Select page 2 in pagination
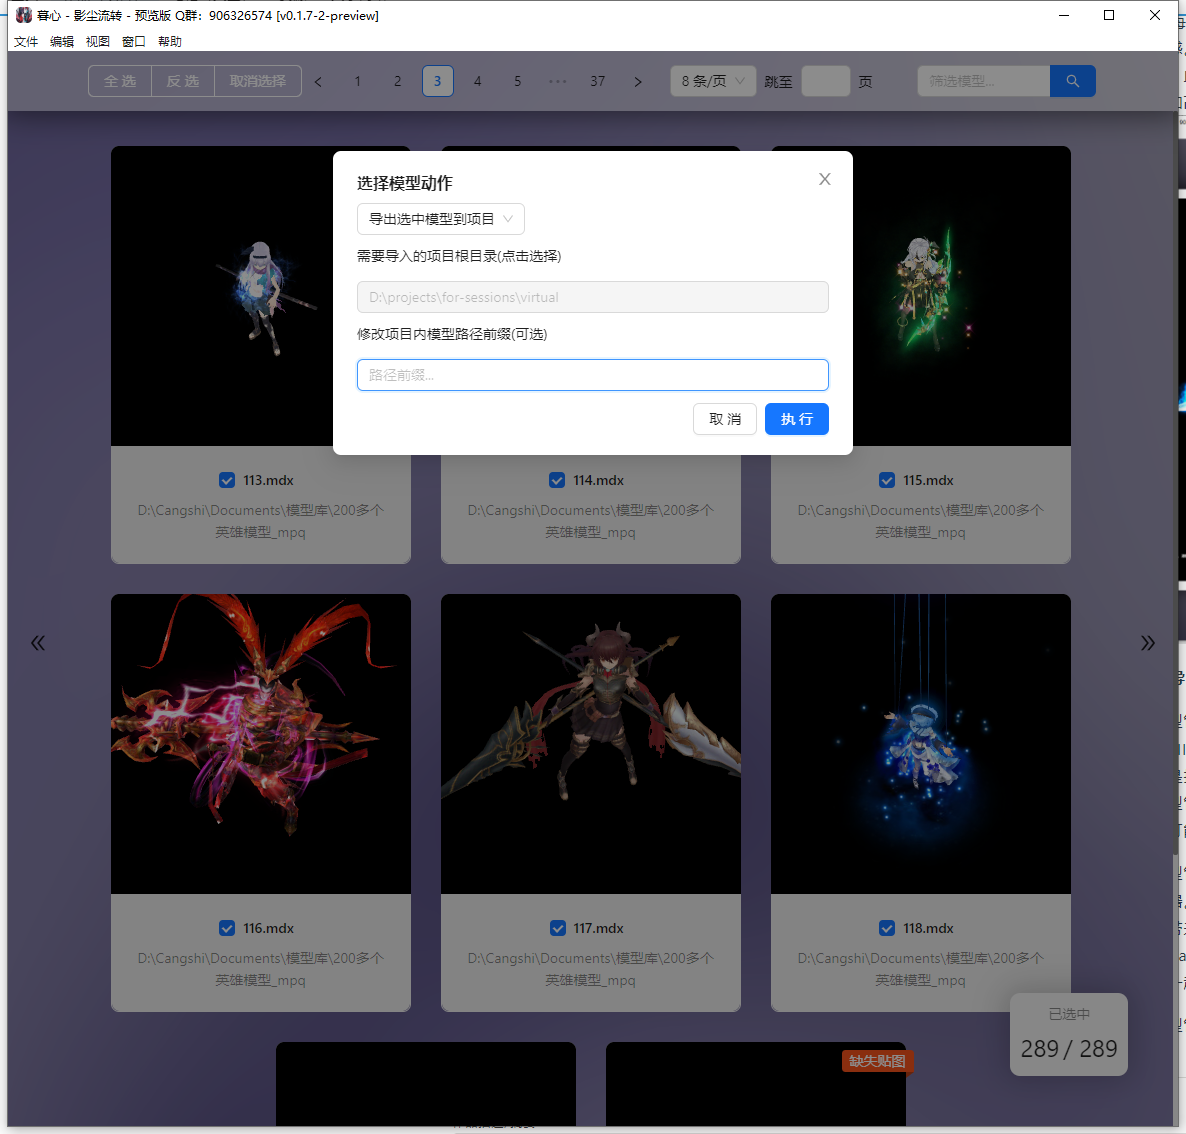 [x=398, y=81]
